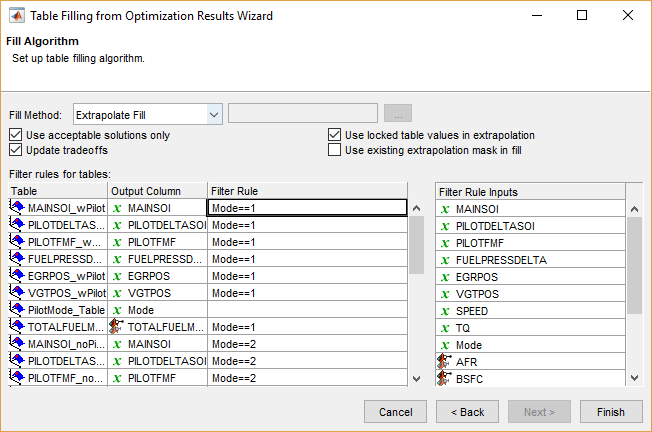Click the AFR model icon in inputs

pos(445,361)
